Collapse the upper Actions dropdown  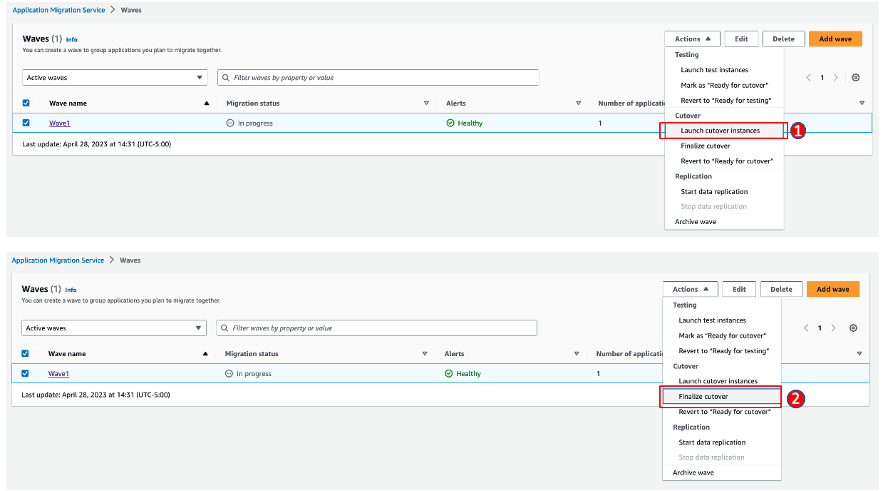[x=692, y=39]
